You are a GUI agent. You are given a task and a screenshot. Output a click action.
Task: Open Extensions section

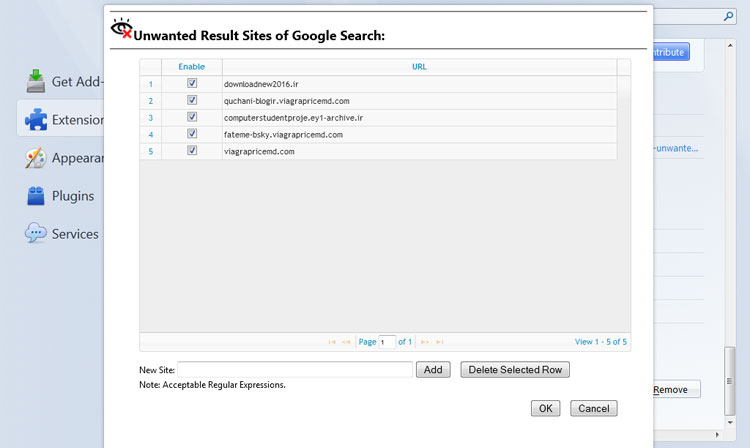pyautogui.click(x=61, y=119)
